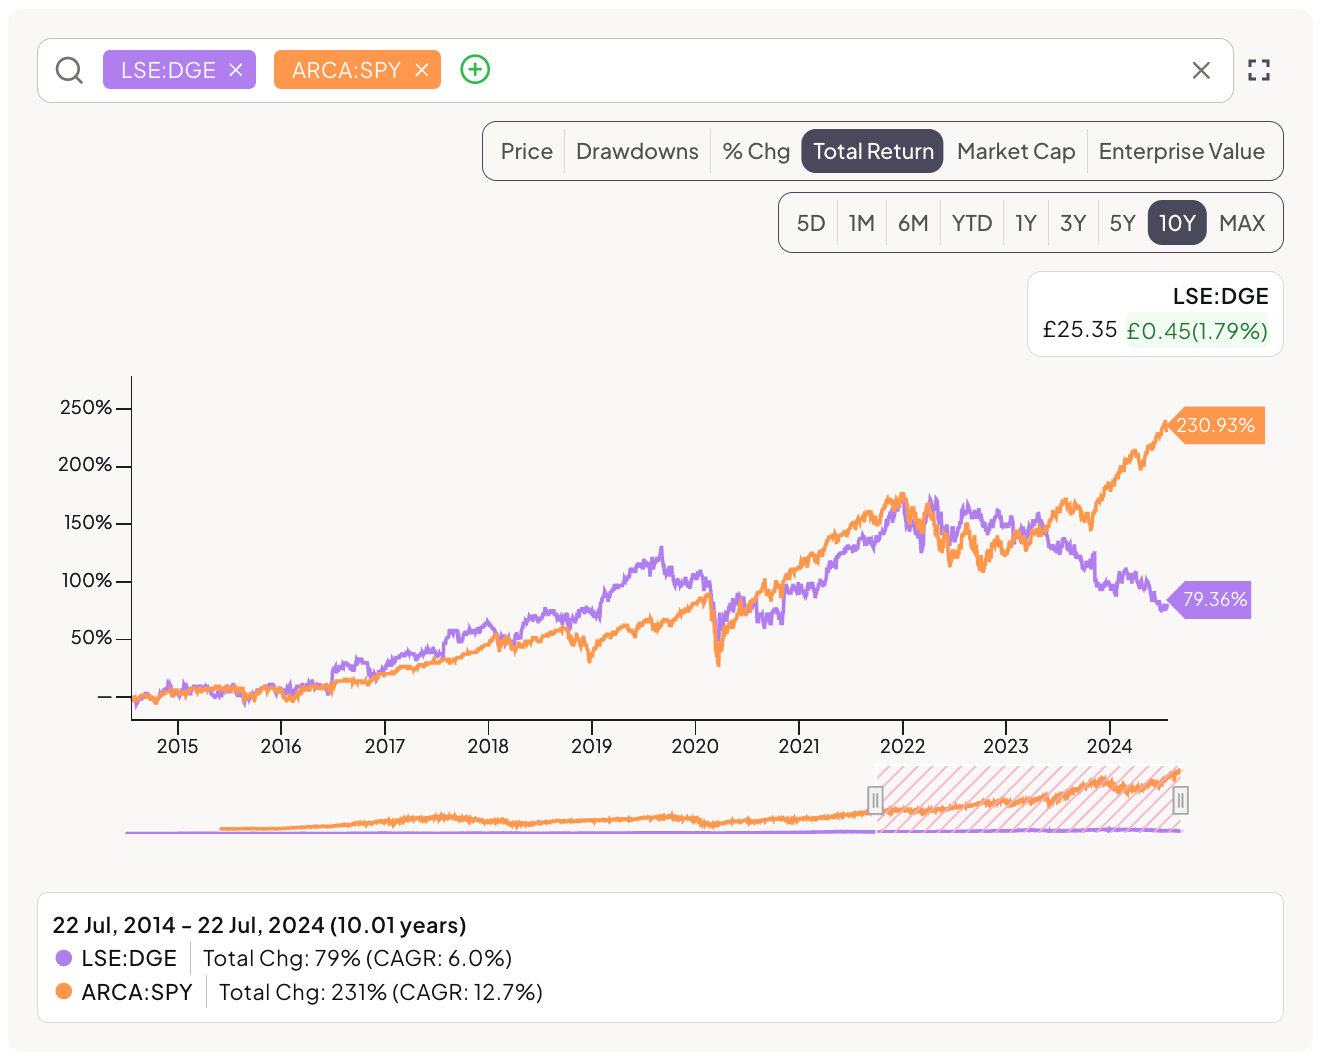Switch to the % Chg tab
The image size is (1326, 1062).
pyautogui.click(x=756, y=151)
